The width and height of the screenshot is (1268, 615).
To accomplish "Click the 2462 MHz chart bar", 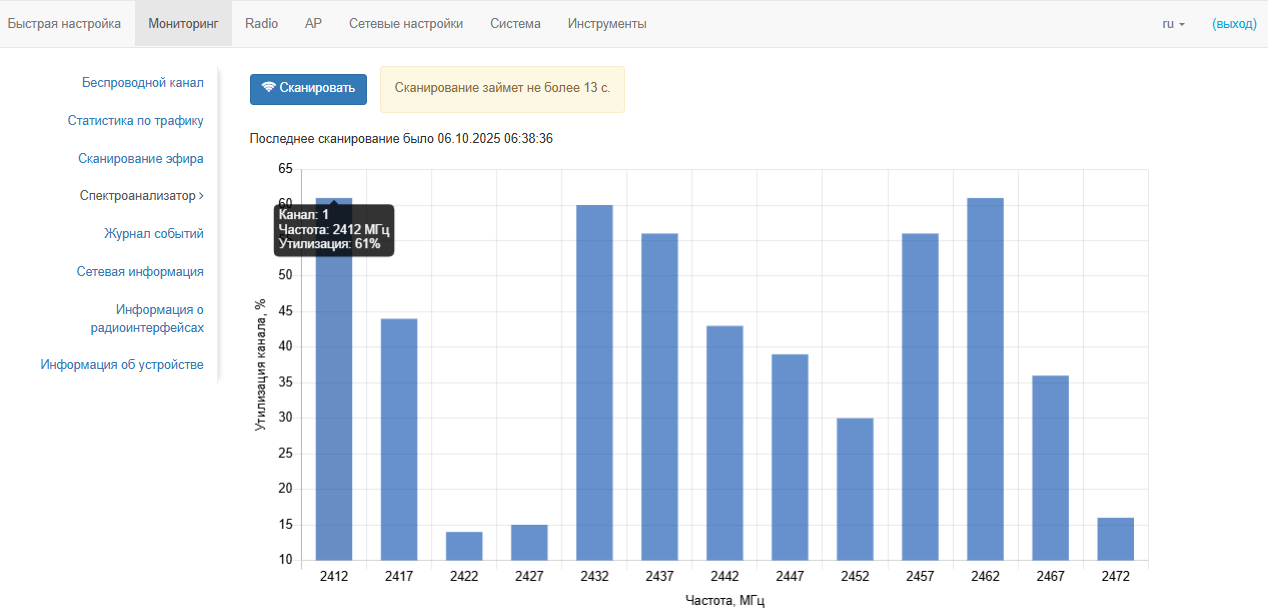I will tap(985, 380).
